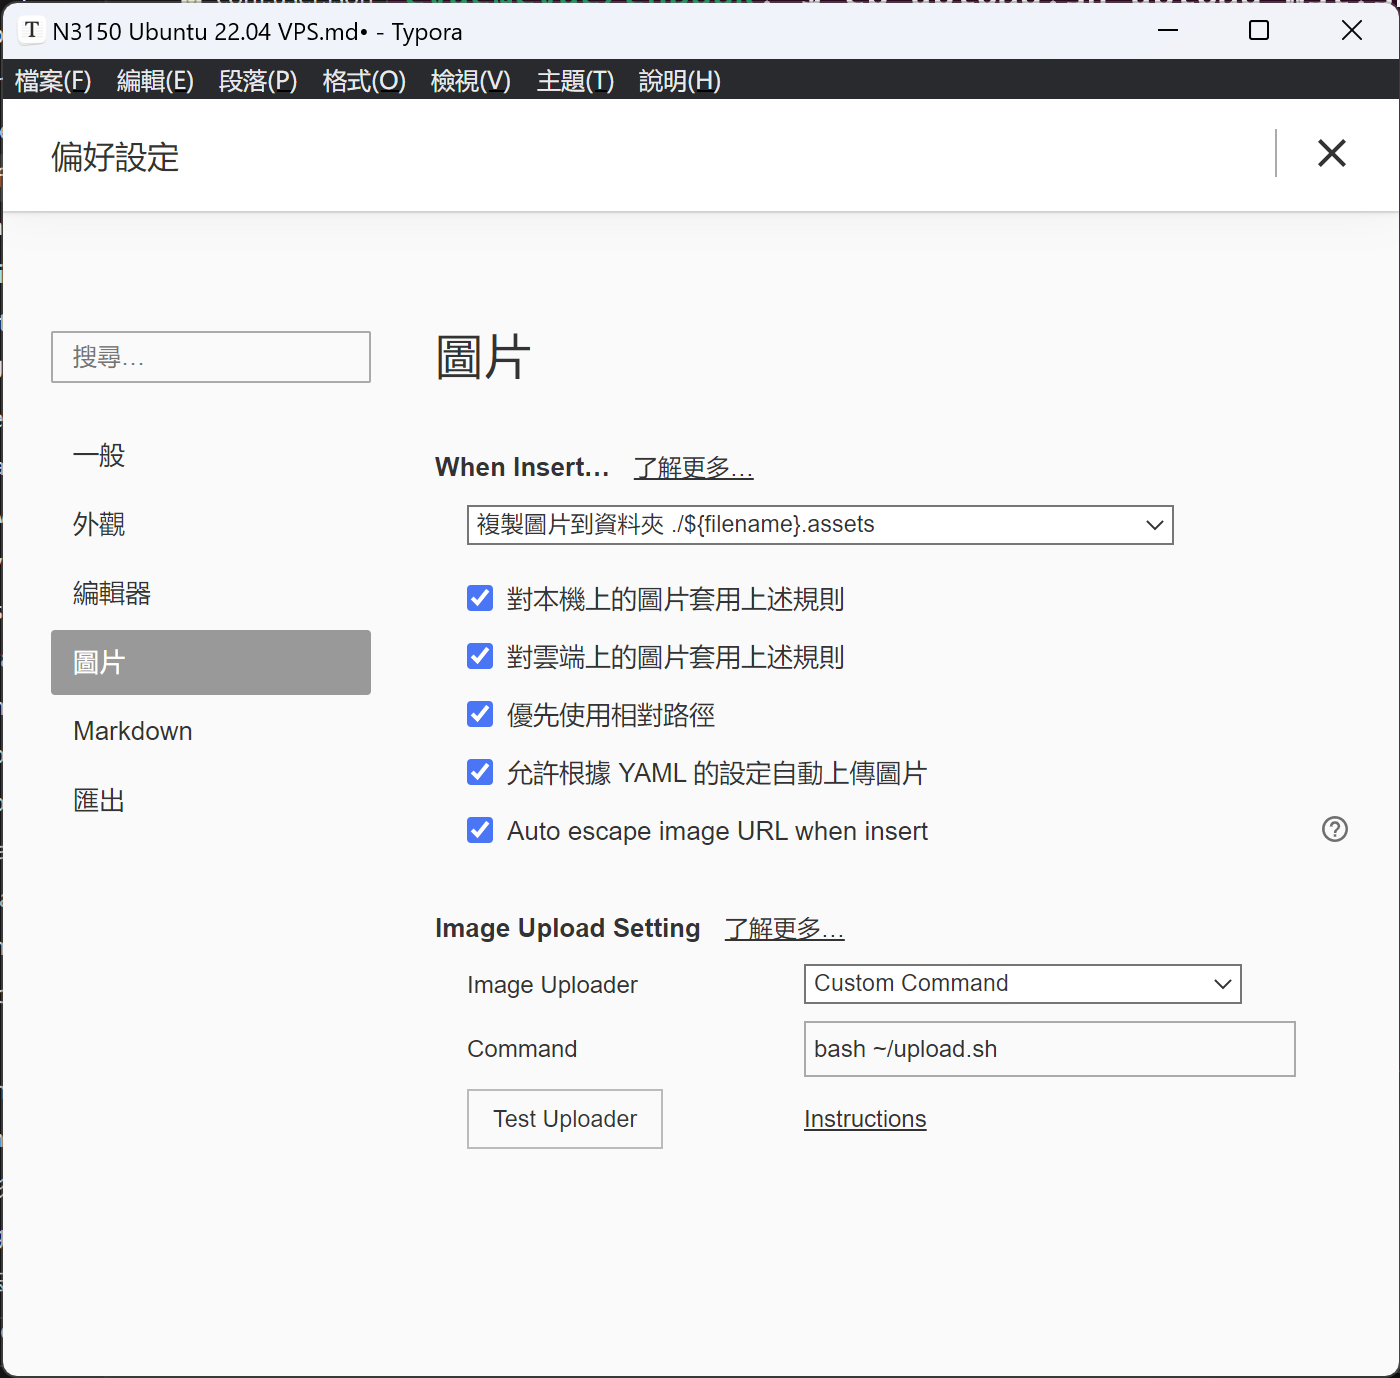The height and width of the screenshot is (1378, 1400).
Task: Open the 格式(O) menu
Action: coord(364,81)
